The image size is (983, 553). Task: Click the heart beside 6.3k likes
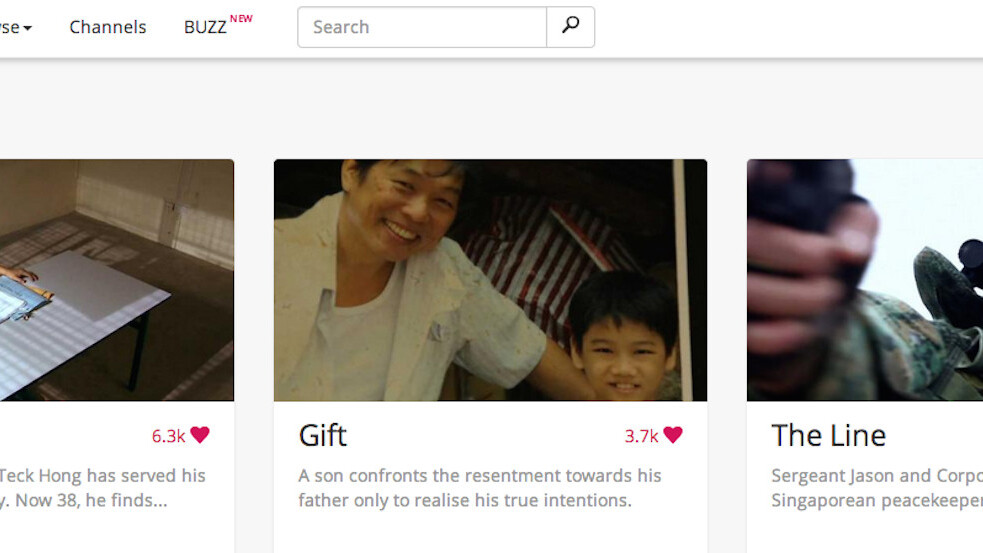point(200,435)
